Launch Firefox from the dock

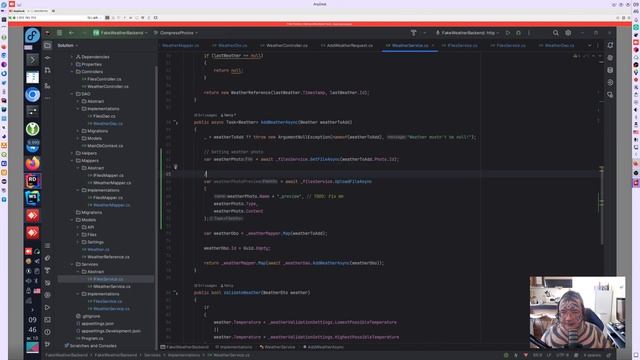[33, 164]
